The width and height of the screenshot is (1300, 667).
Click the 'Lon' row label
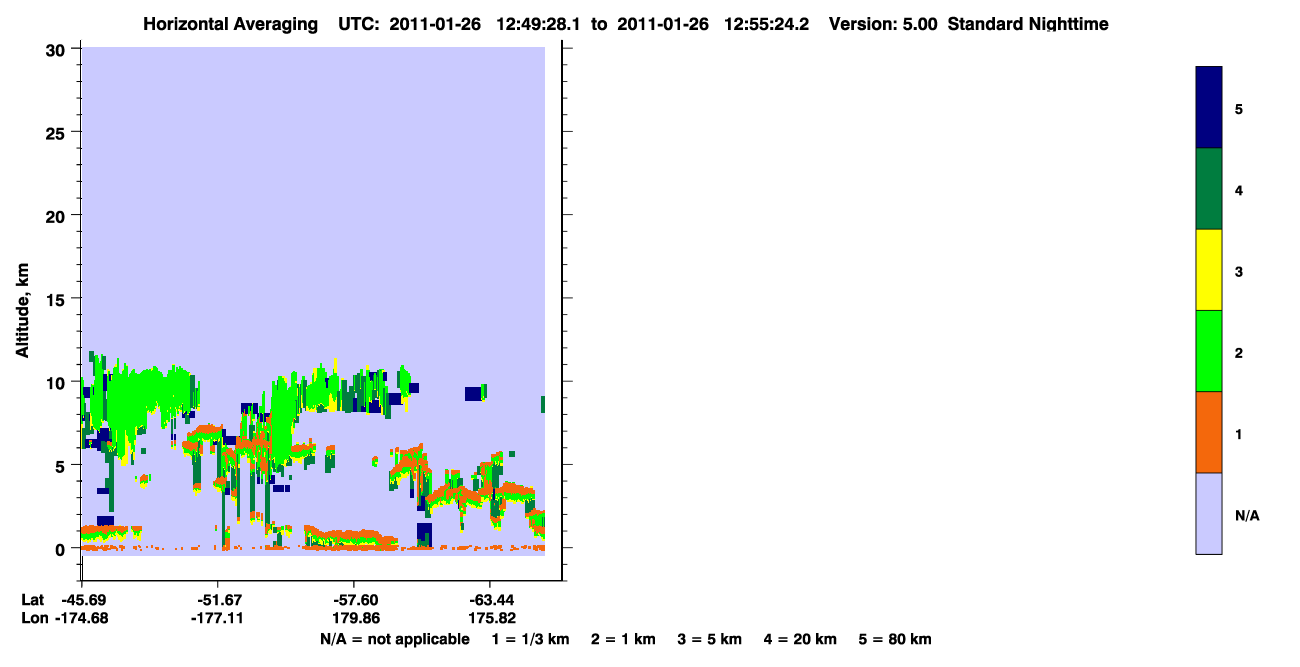pyautogui.click(x=33, y=618)
